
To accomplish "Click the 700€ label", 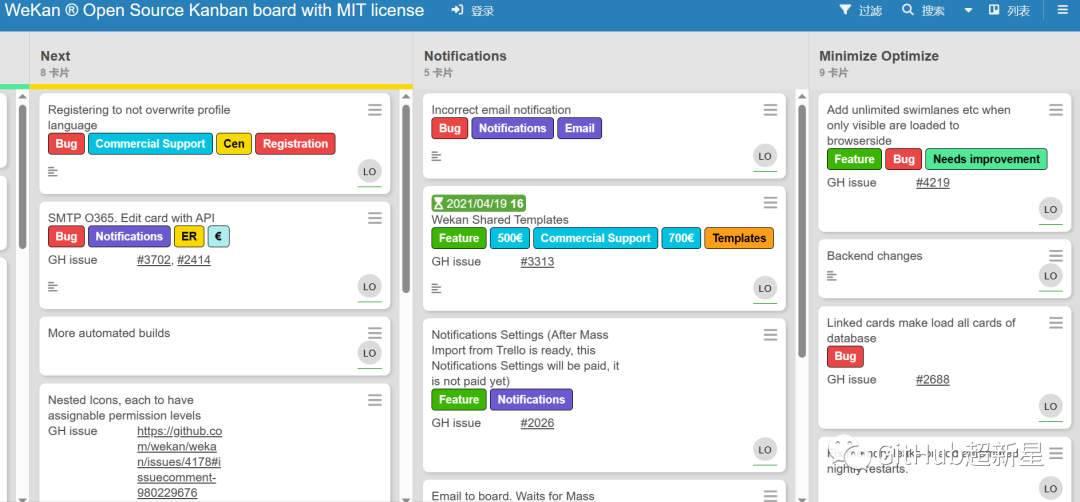I will coord(681,238).
